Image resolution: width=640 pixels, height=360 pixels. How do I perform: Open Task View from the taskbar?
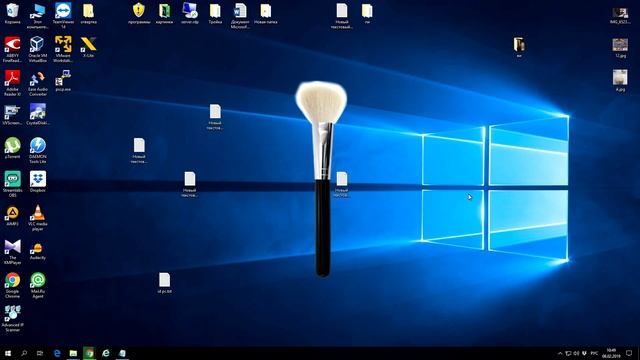40,353
